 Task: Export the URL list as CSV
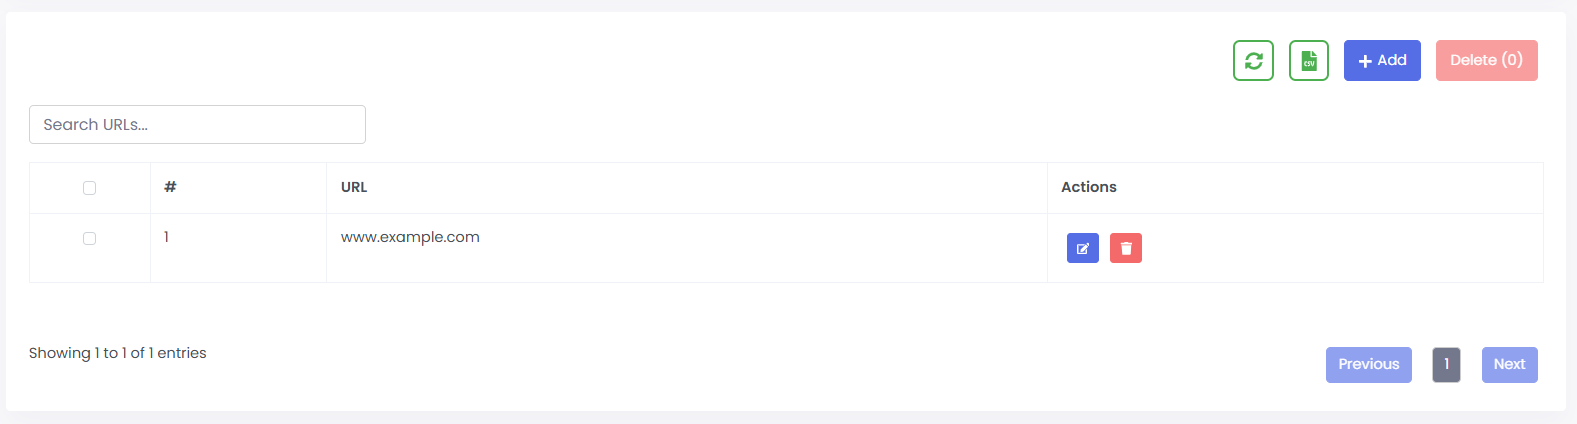[1308, 61]
